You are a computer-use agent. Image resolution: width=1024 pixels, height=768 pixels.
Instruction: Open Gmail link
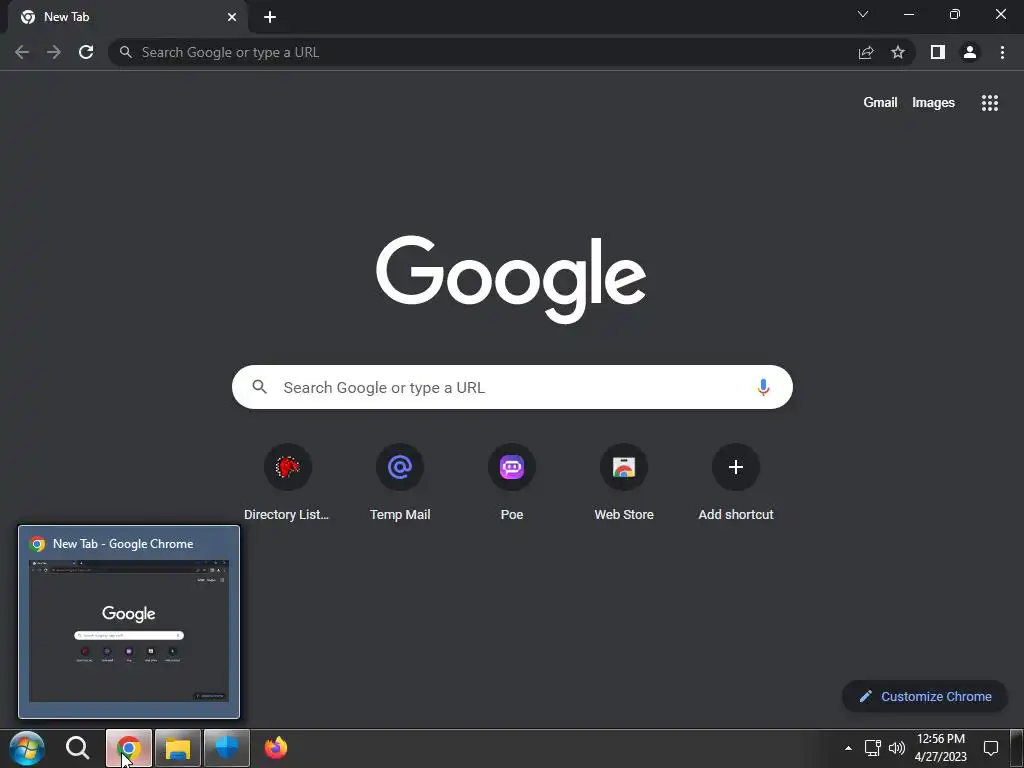(880, 103)
